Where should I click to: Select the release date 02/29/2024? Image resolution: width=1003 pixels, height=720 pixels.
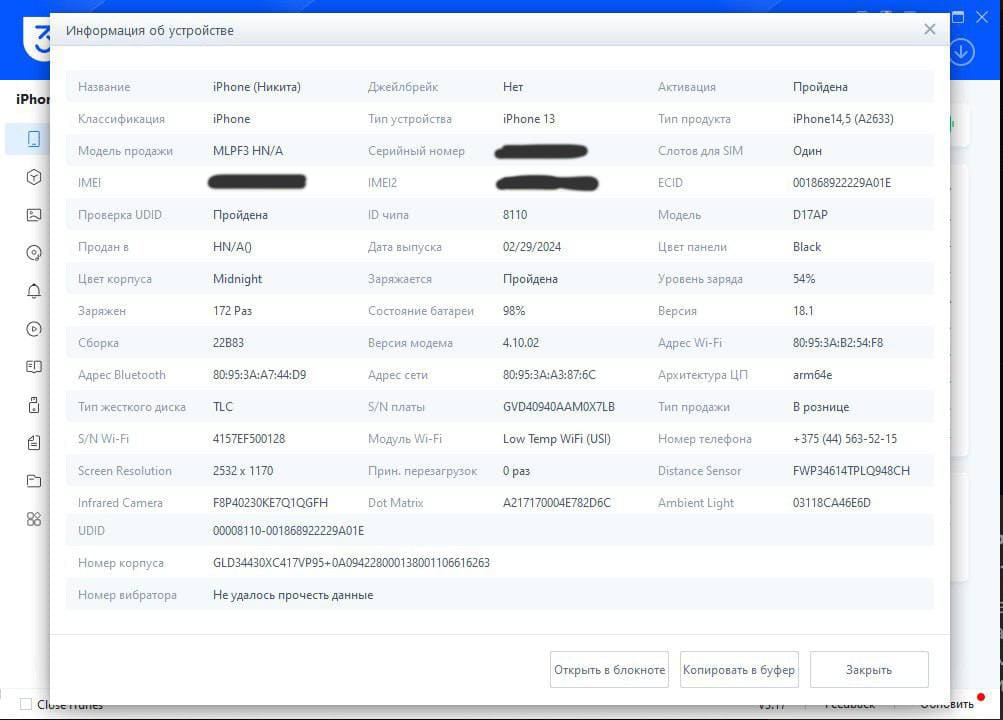coord(532,247)
